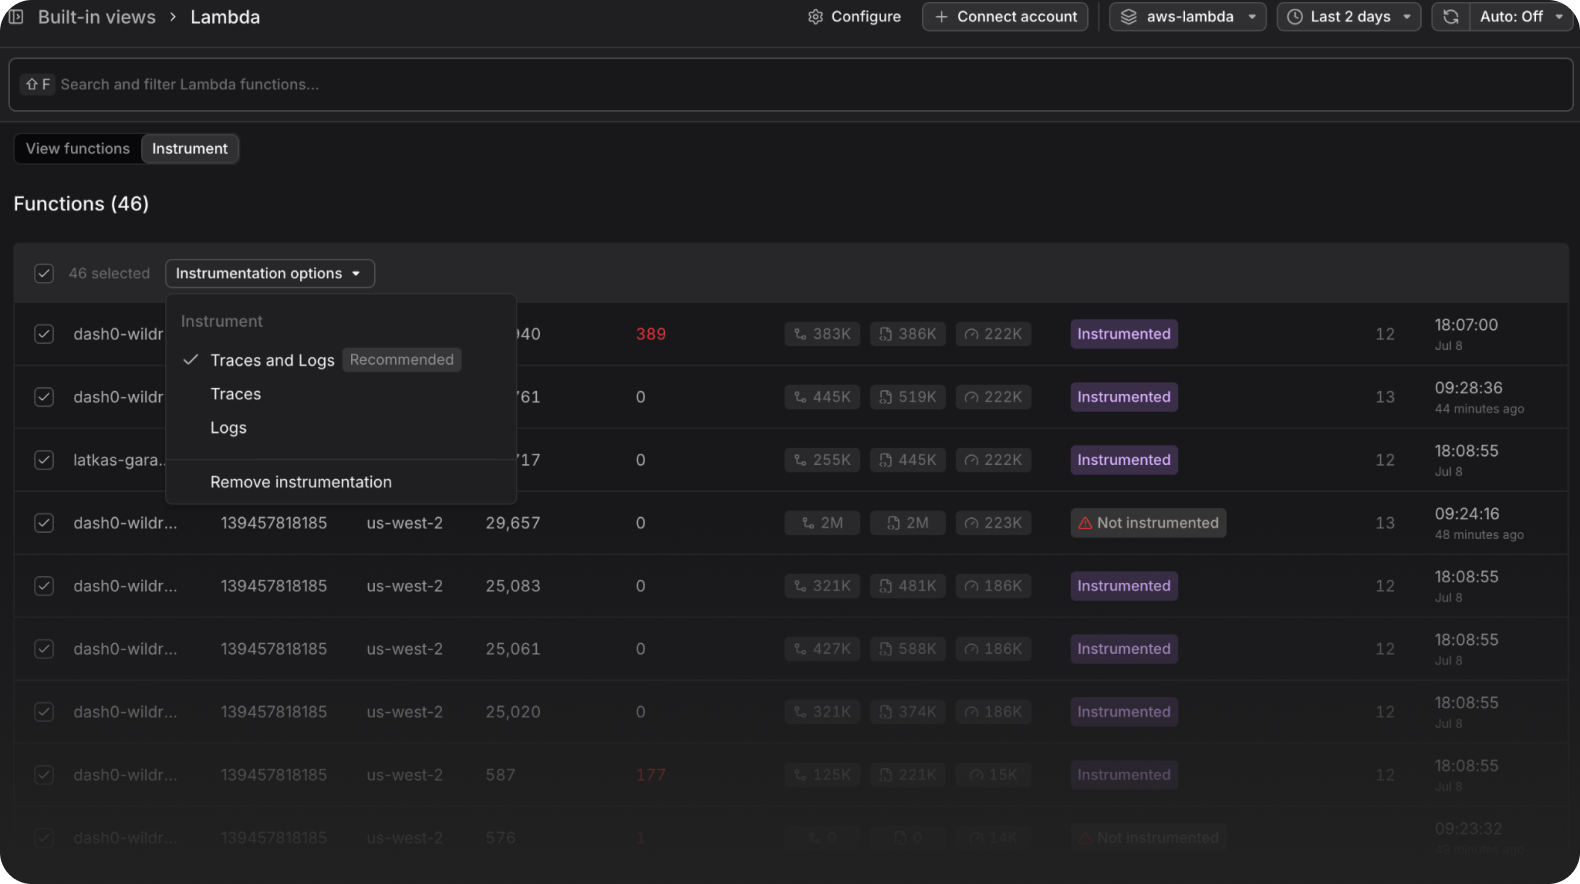Uncheck the latkas-gara row checkbox

point(44,460)
